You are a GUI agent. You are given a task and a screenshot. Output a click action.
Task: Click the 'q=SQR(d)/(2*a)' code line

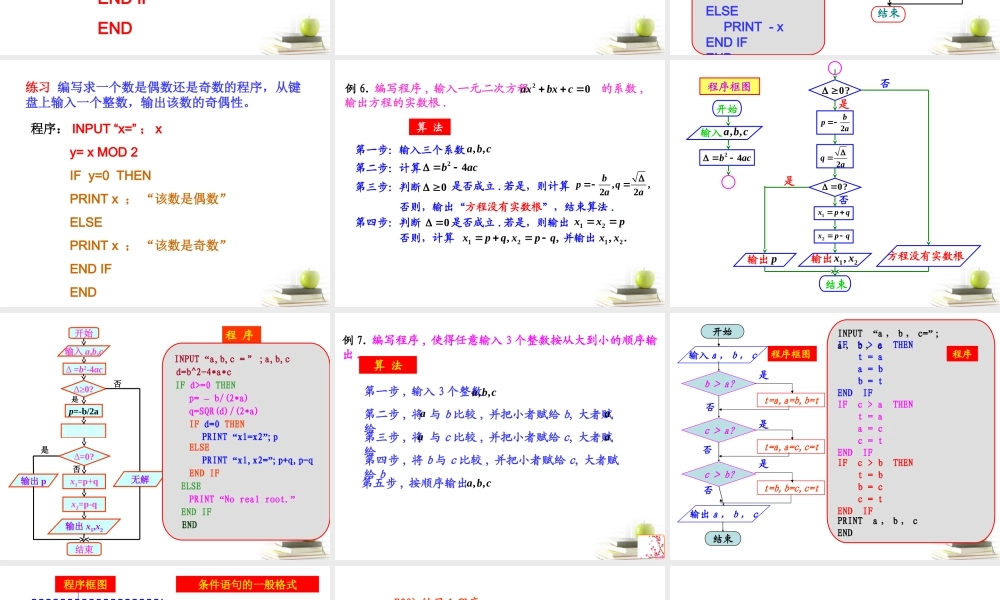click(223, 411)
